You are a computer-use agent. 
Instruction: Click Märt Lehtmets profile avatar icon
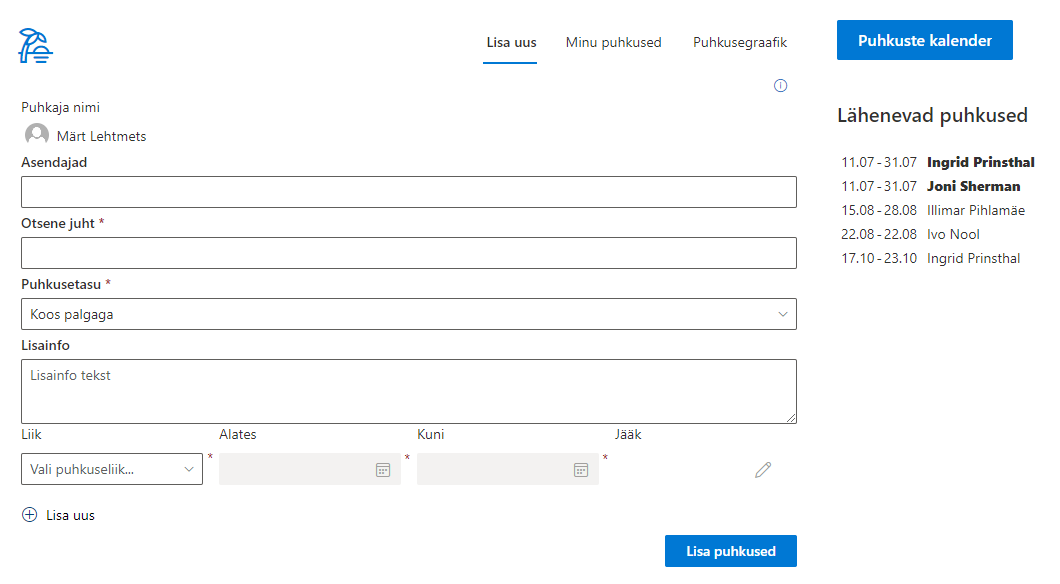pos(37,135)
